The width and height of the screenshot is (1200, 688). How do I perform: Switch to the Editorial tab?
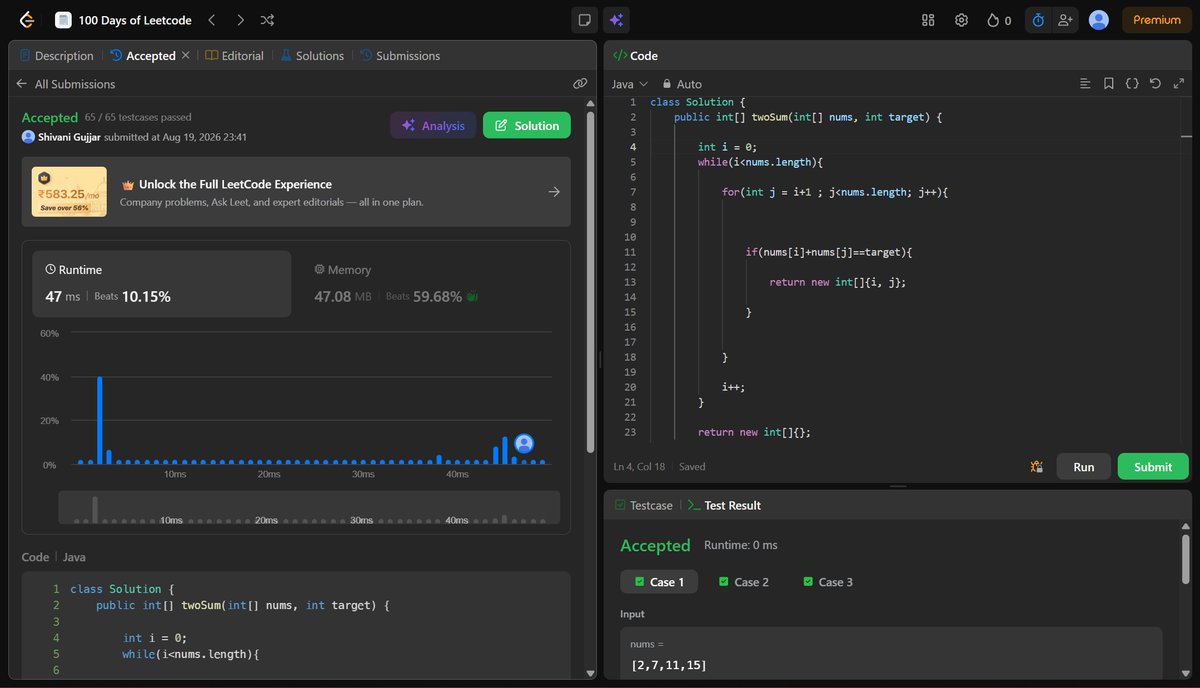coord(235,56)
